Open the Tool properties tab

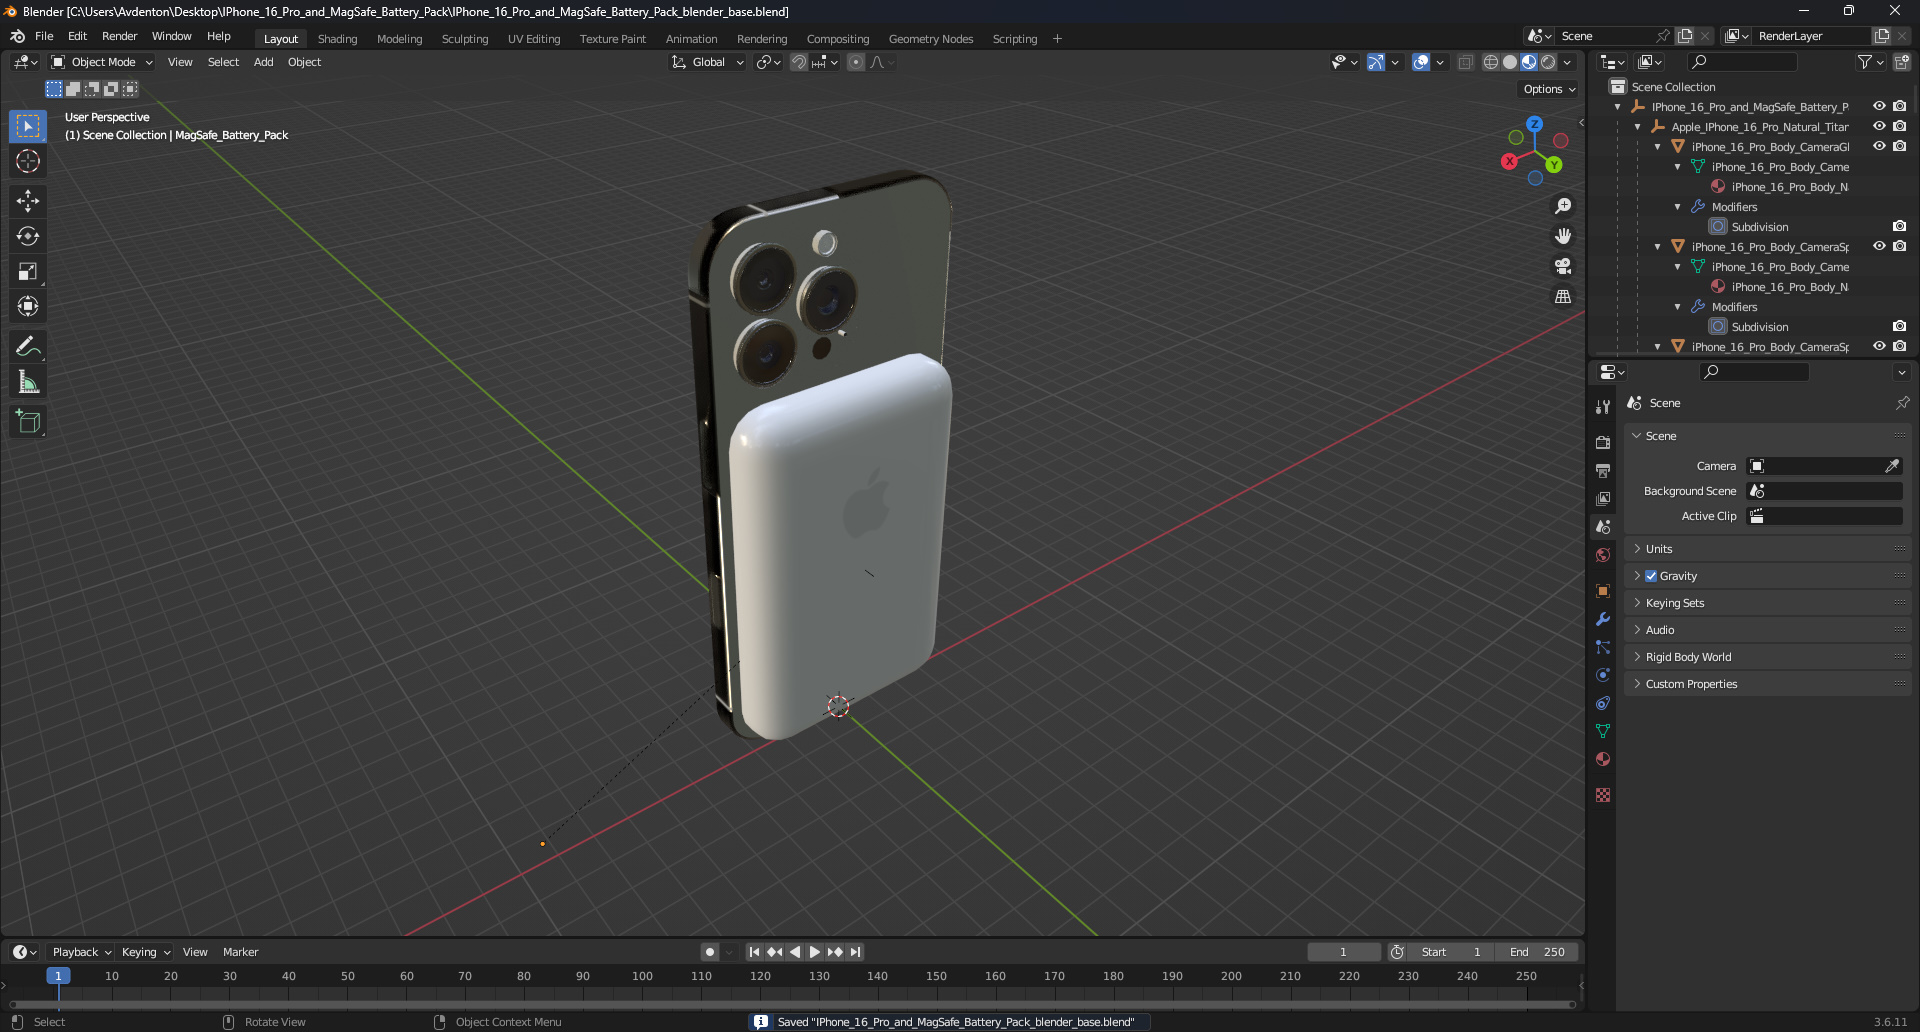click(1603, 407)
